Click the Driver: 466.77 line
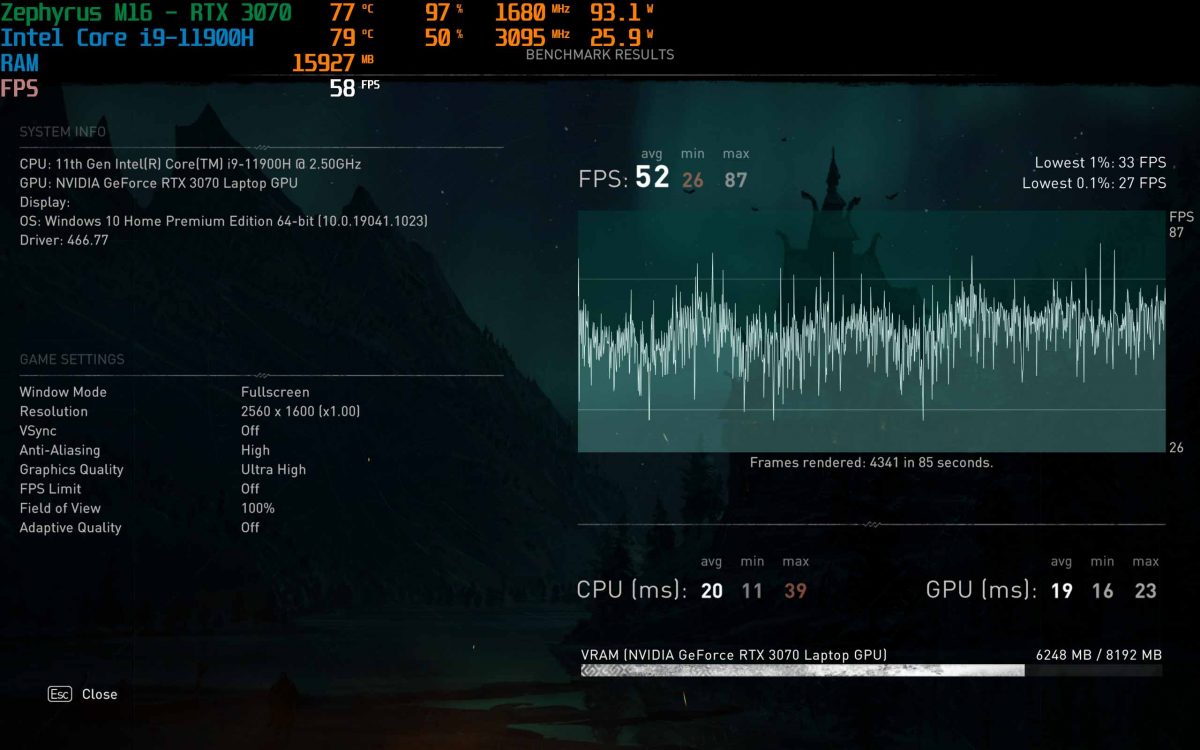 (x=64, y=241)
